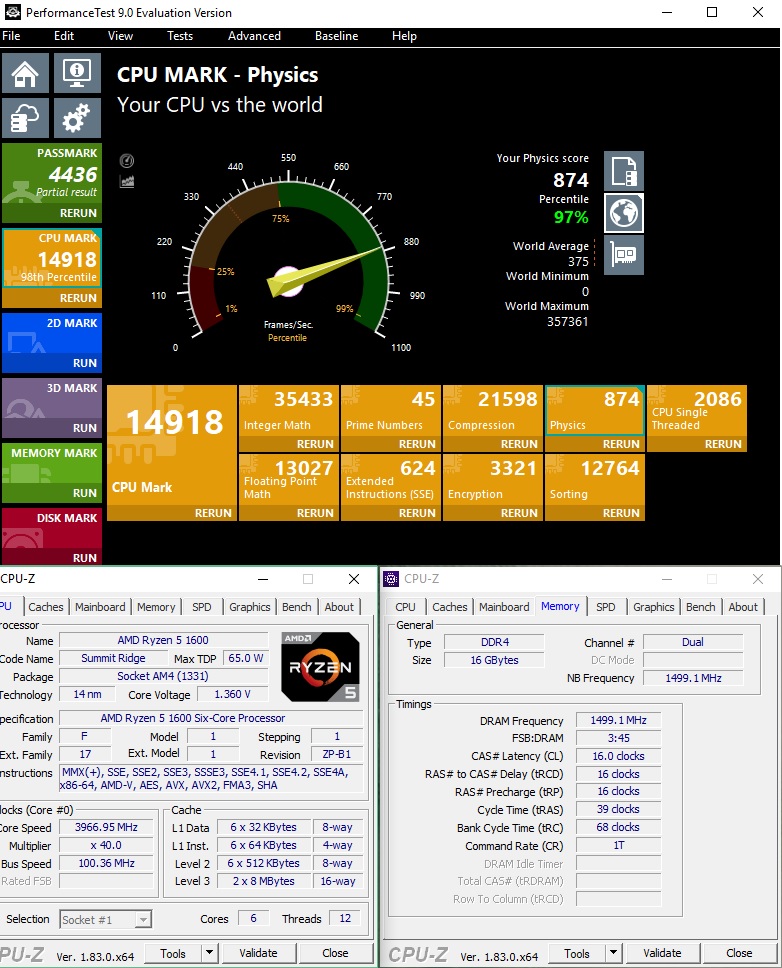
Task: Run the Disk Mark test
Action: pyautogui.click(x=85, y=557)
